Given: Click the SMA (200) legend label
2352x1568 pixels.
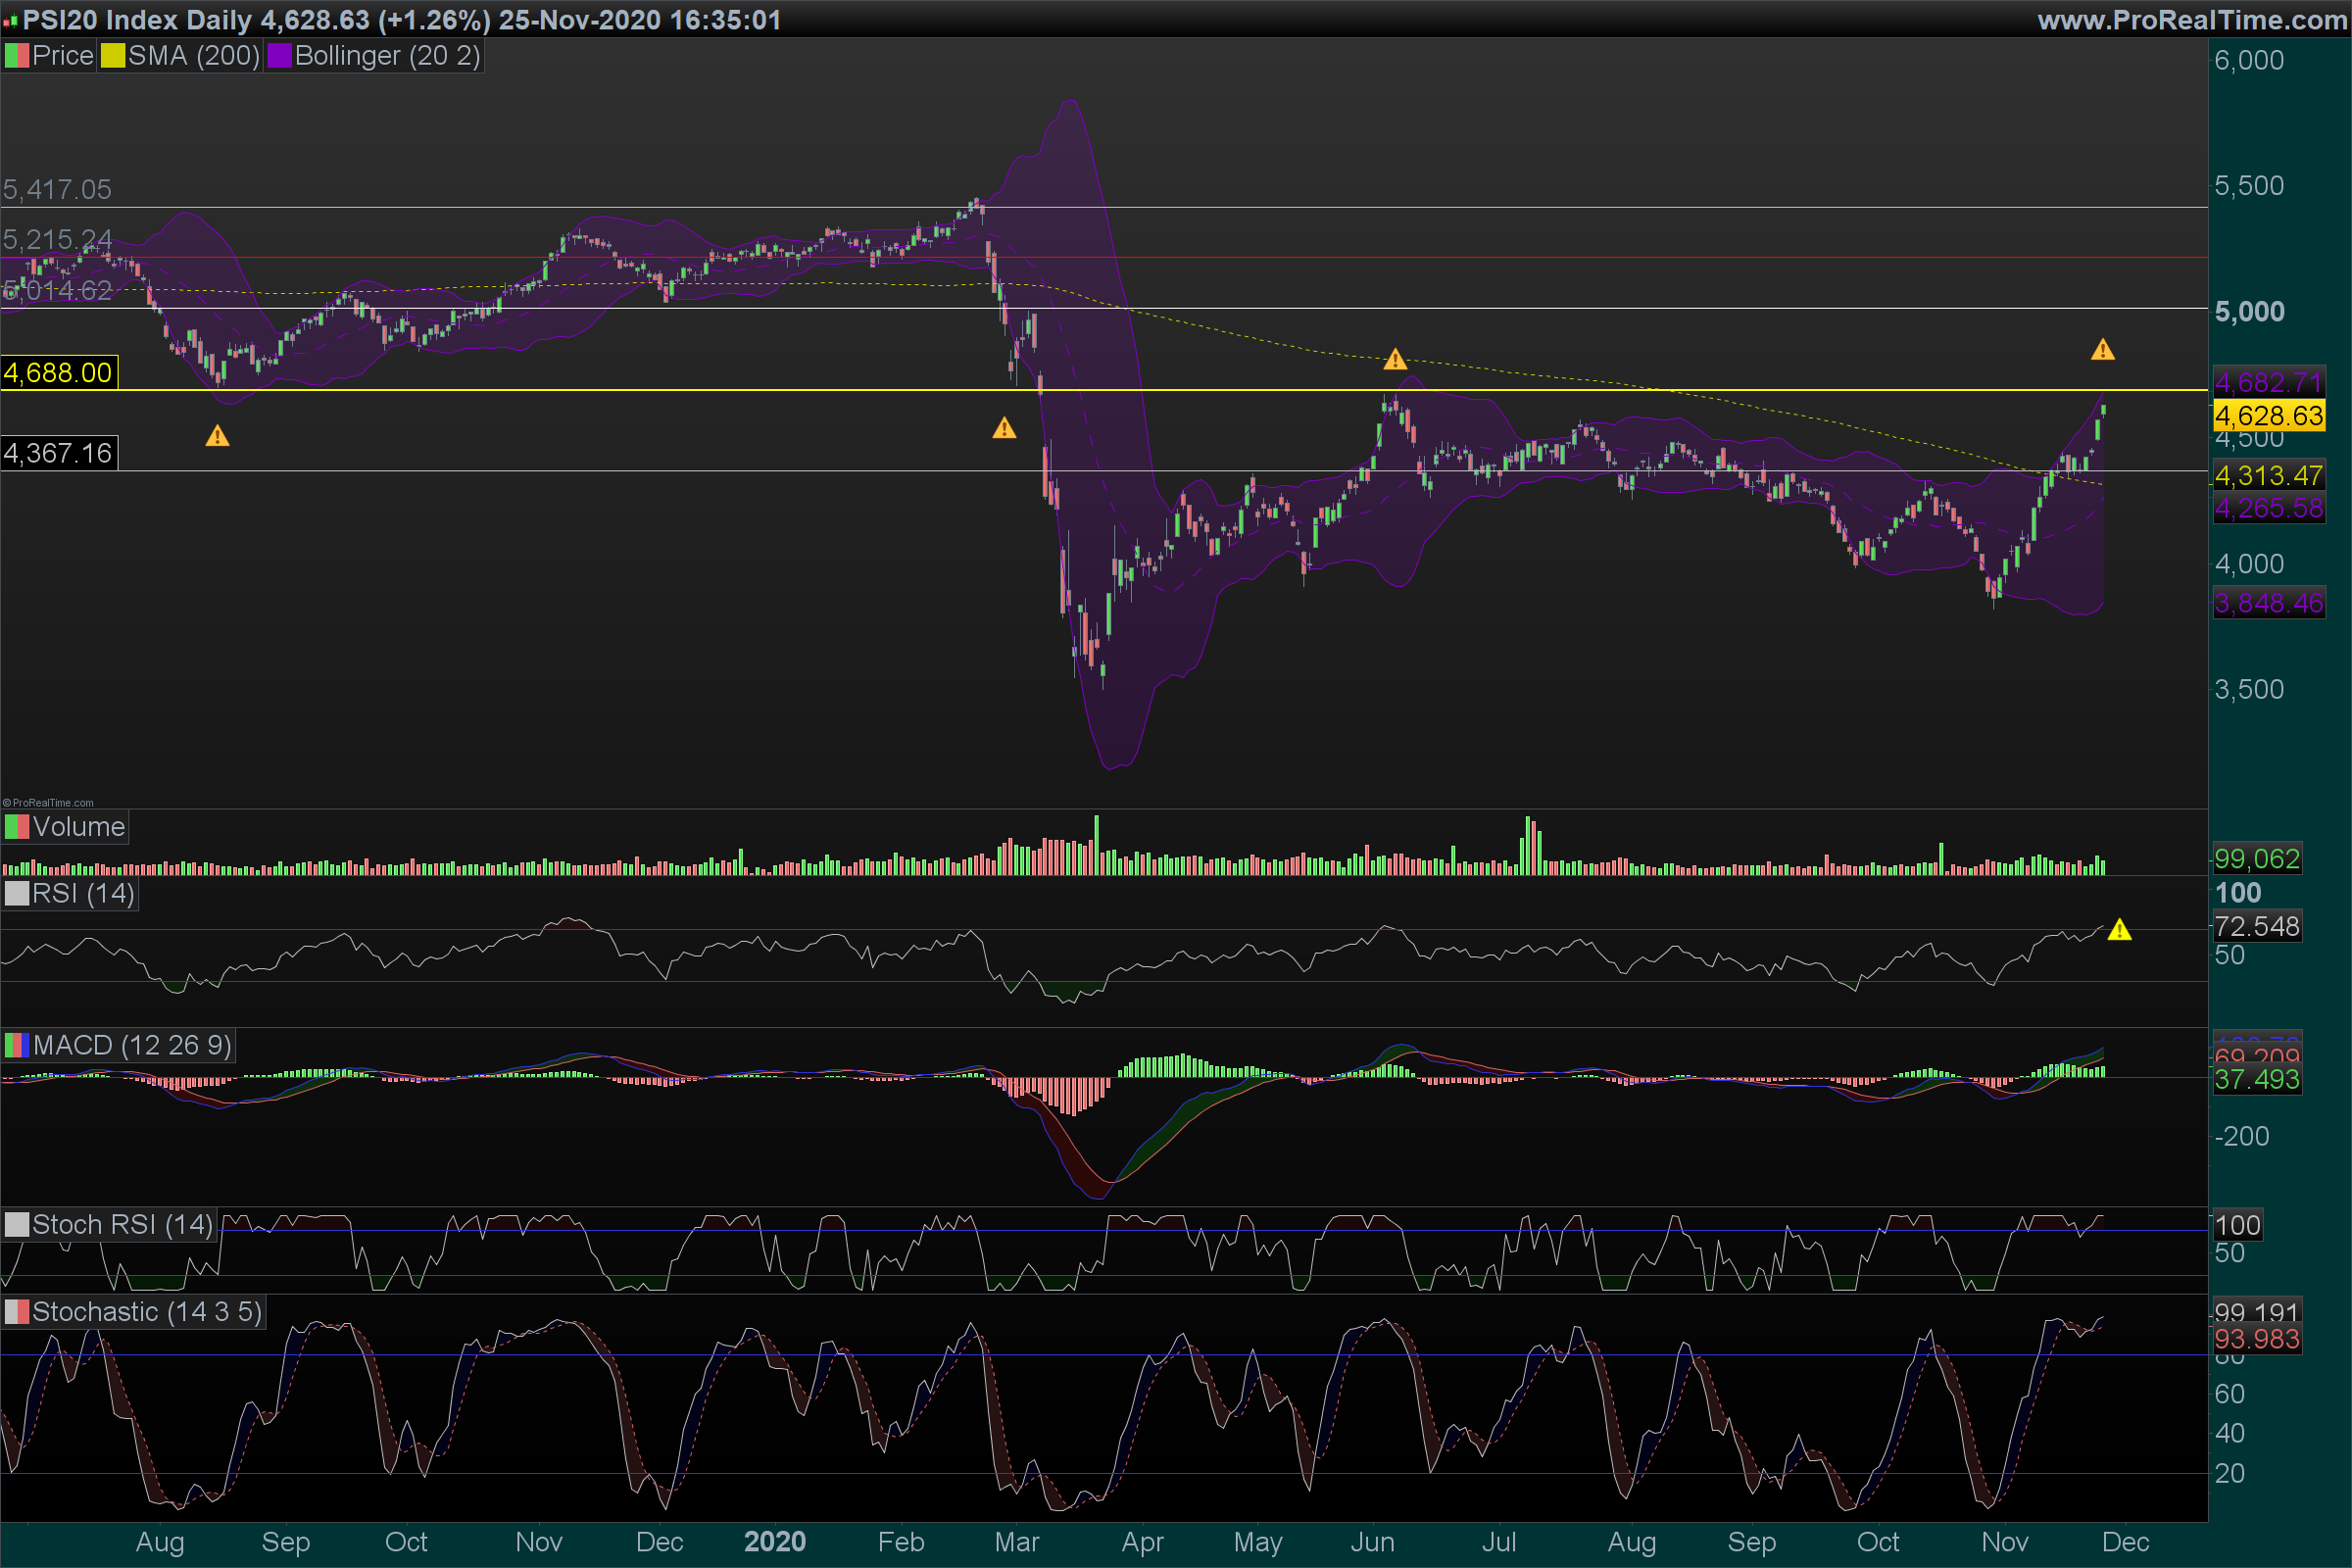Looking at the screenshot, I should coord(193,56).
